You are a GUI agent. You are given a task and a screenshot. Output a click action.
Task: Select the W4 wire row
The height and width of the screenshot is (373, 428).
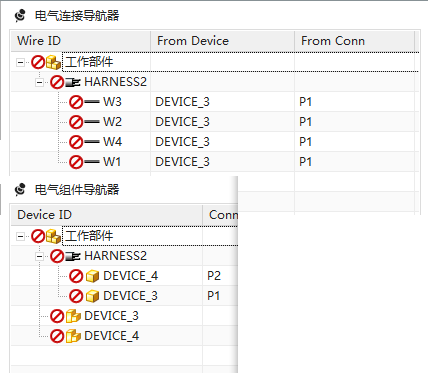coord(215,142)
